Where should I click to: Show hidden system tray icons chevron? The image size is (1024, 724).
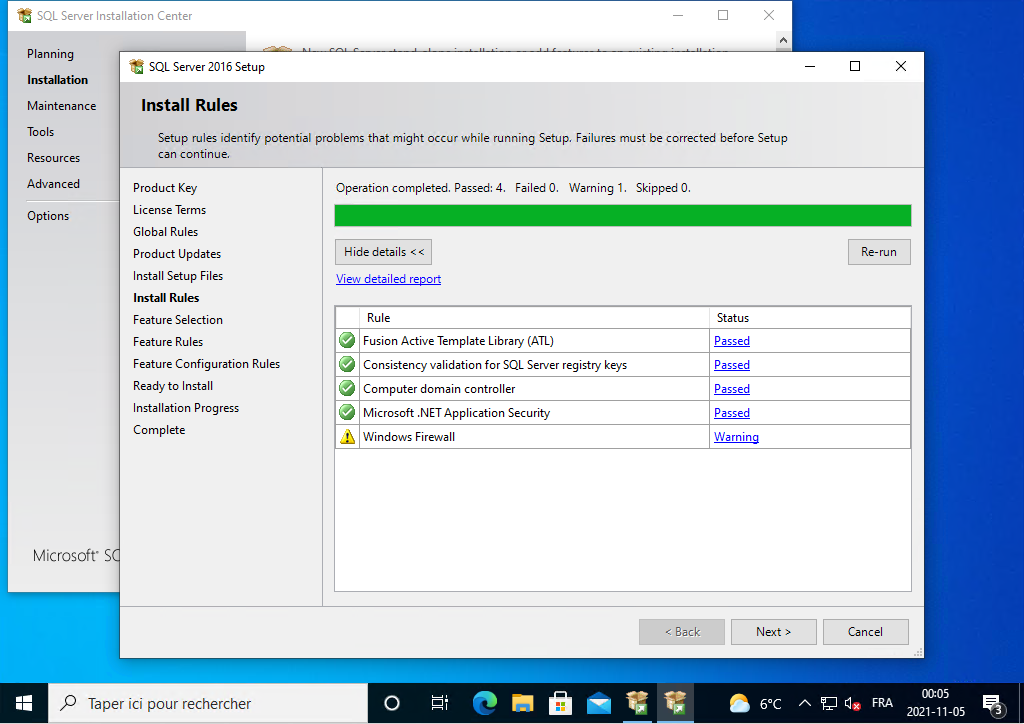pos(804,703)
